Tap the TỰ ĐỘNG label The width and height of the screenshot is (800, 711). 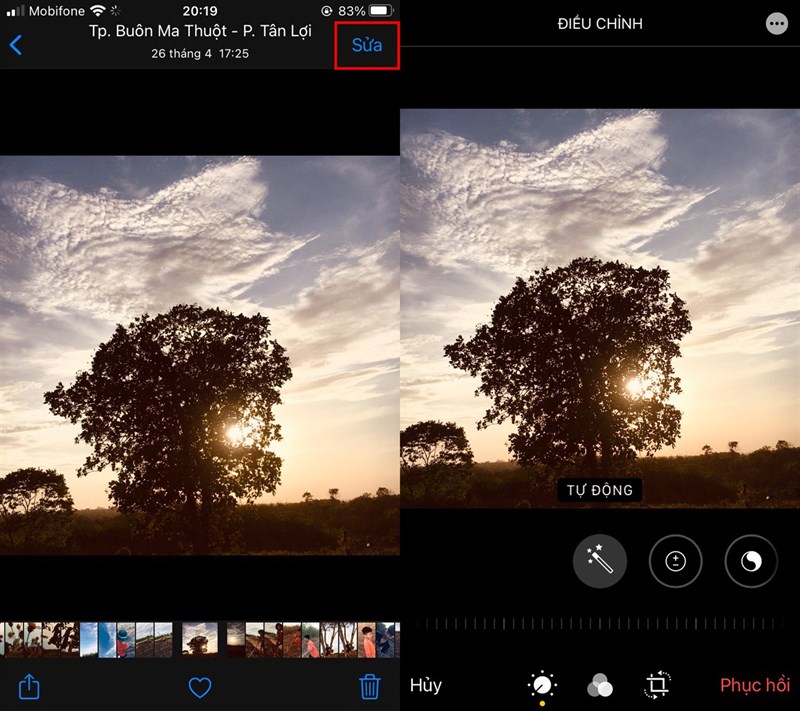click(600, 490)
